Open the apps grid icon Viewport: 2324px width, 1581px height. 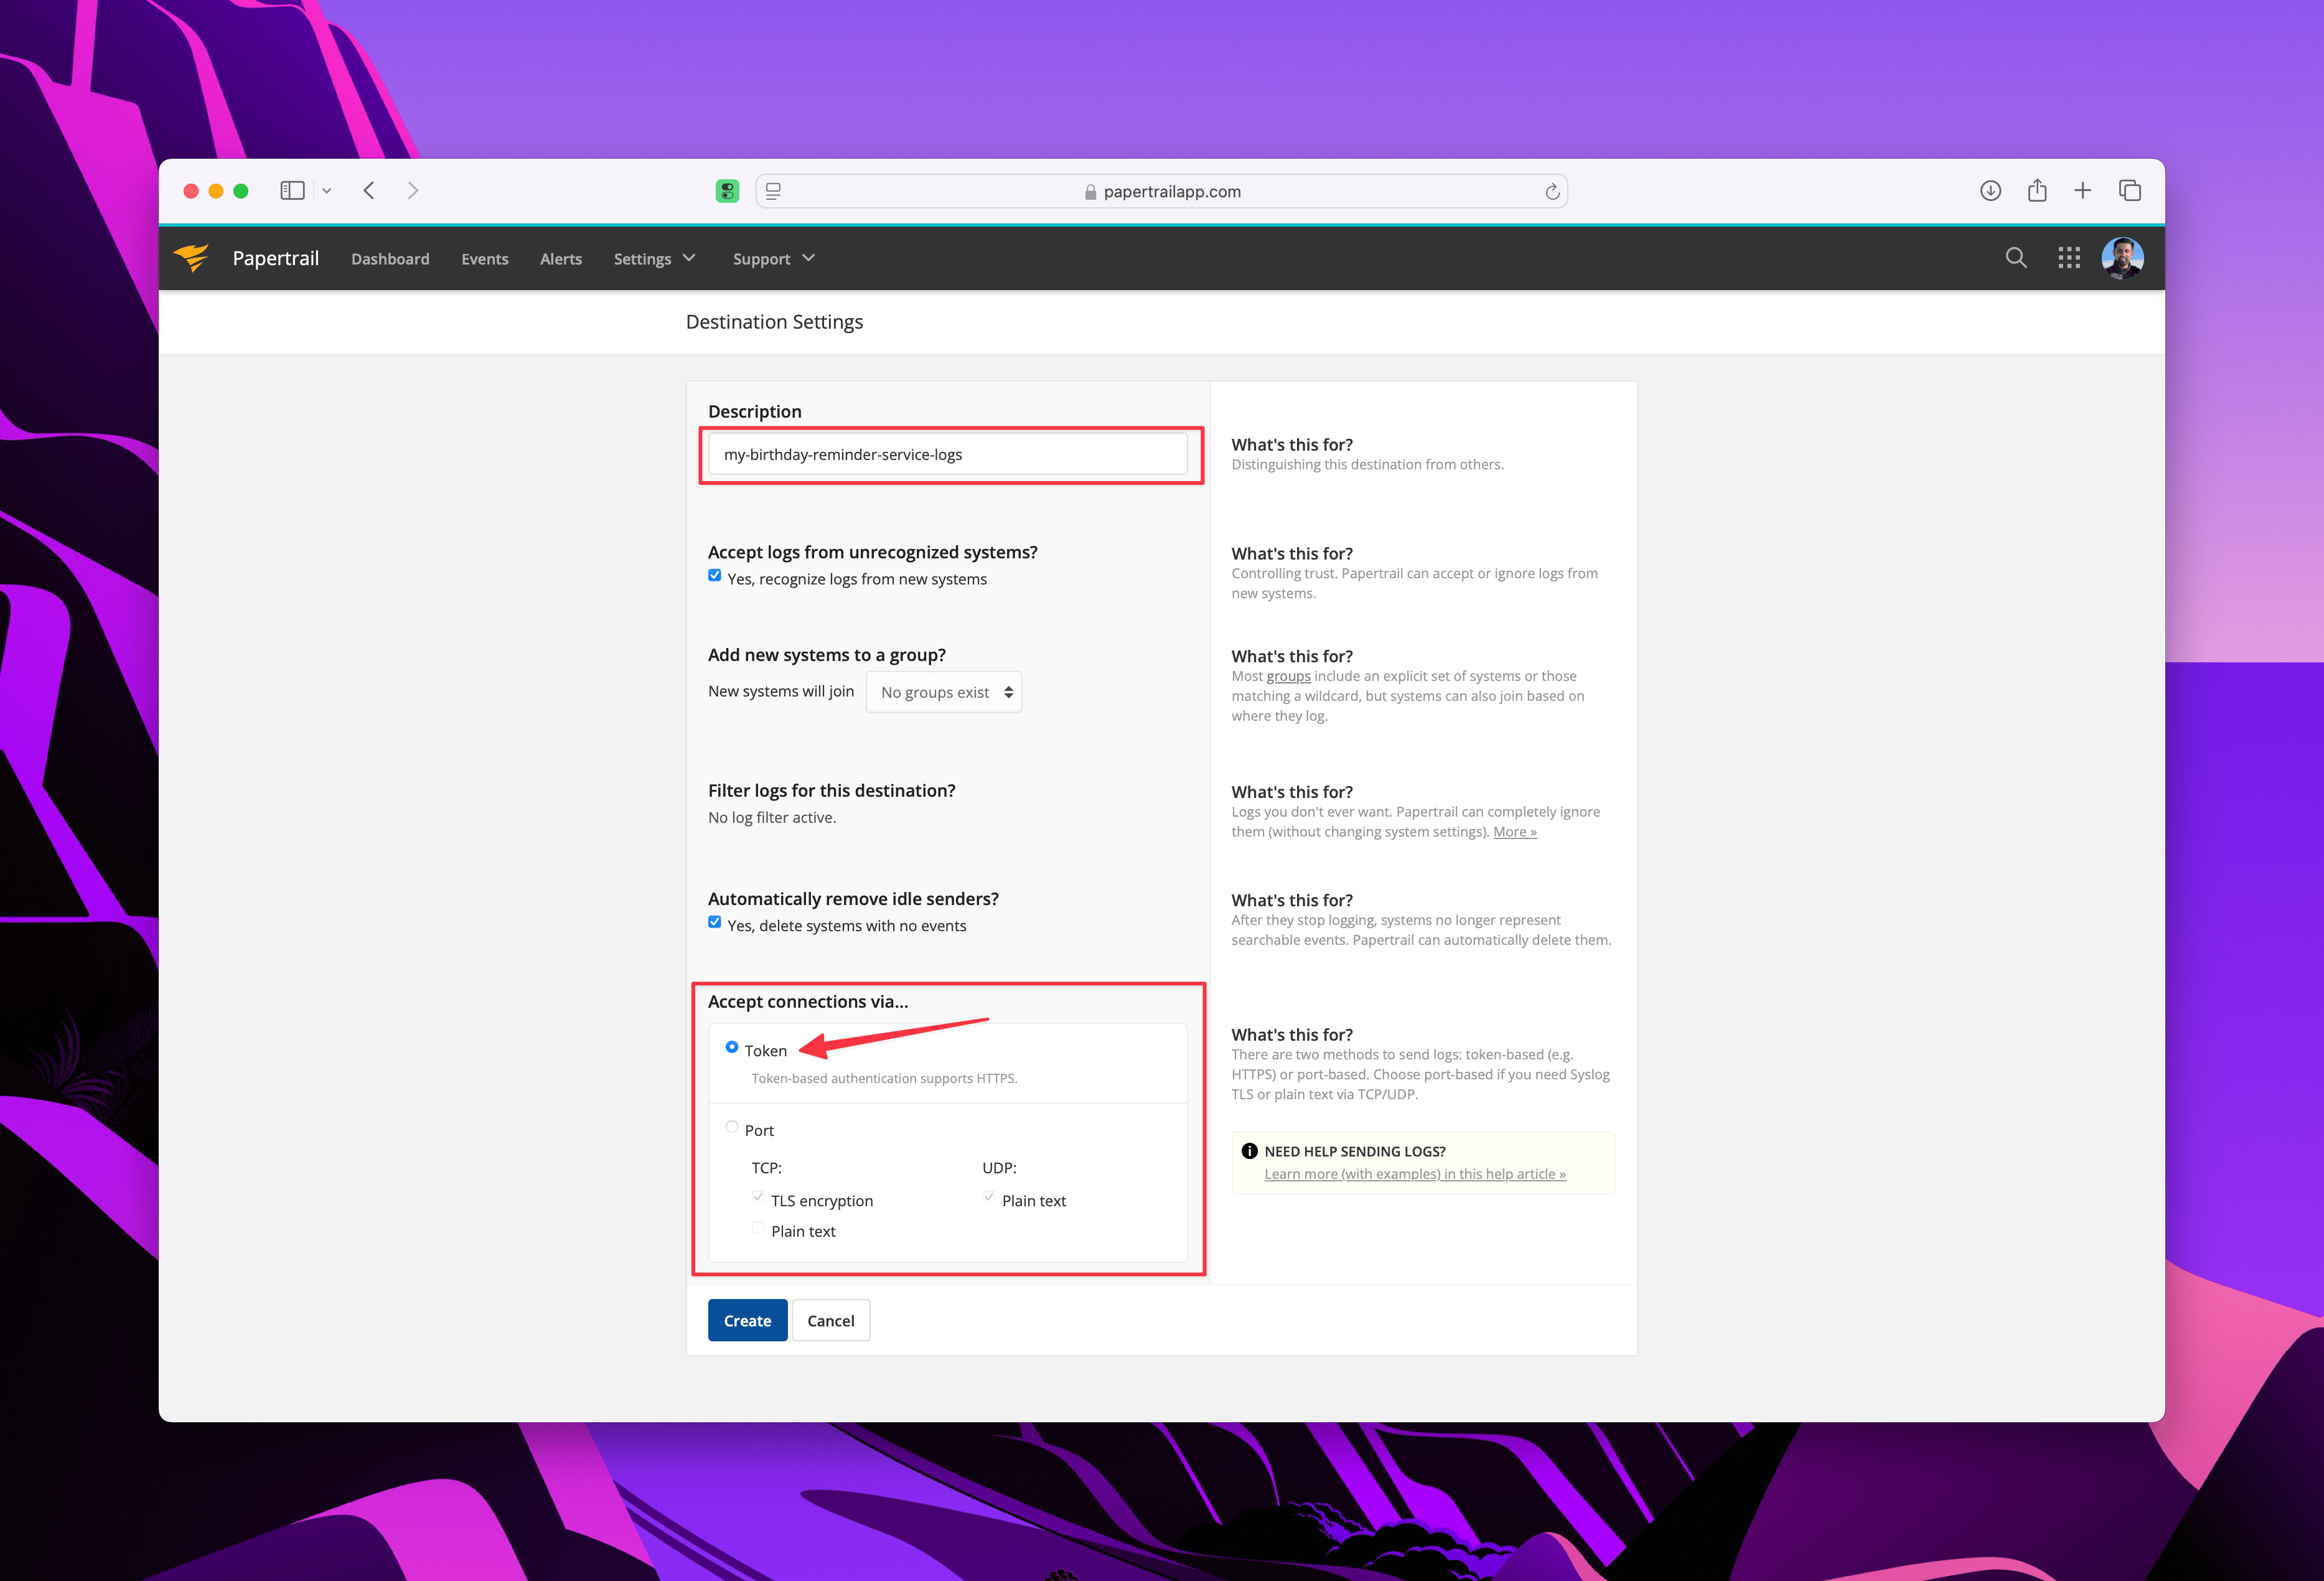click(x=2069, y=258)
